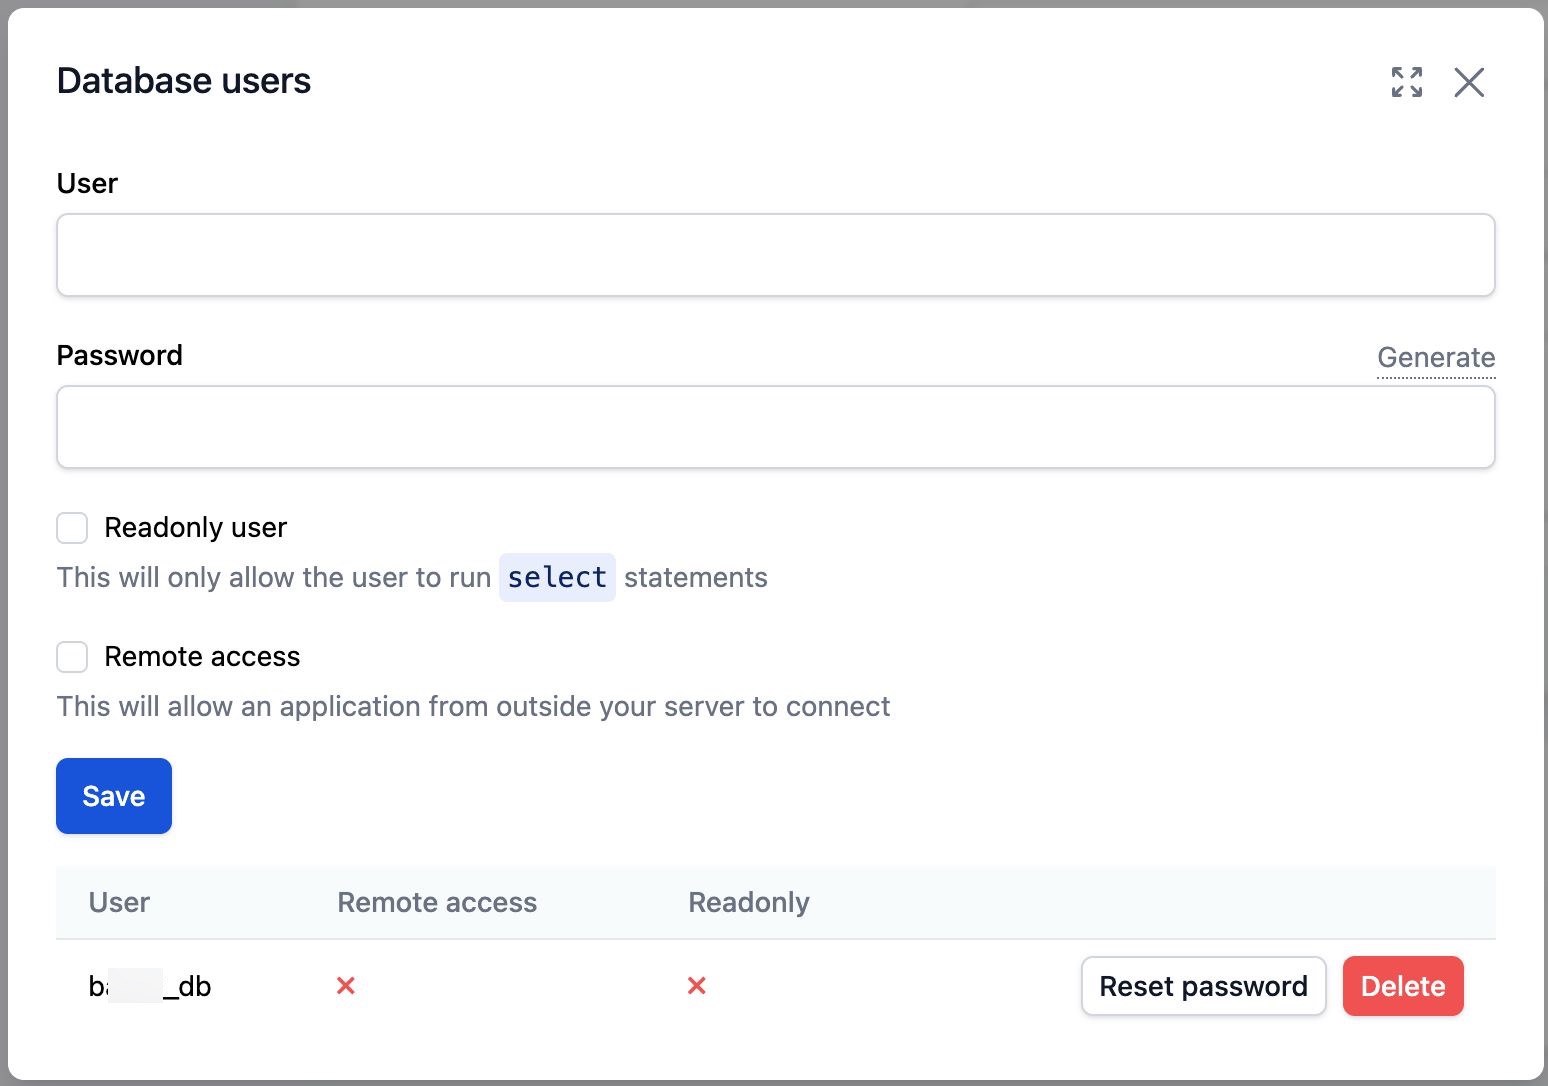Click the Remote access label text
The height and width of the screenshot is (1086, 1548).
202,657
